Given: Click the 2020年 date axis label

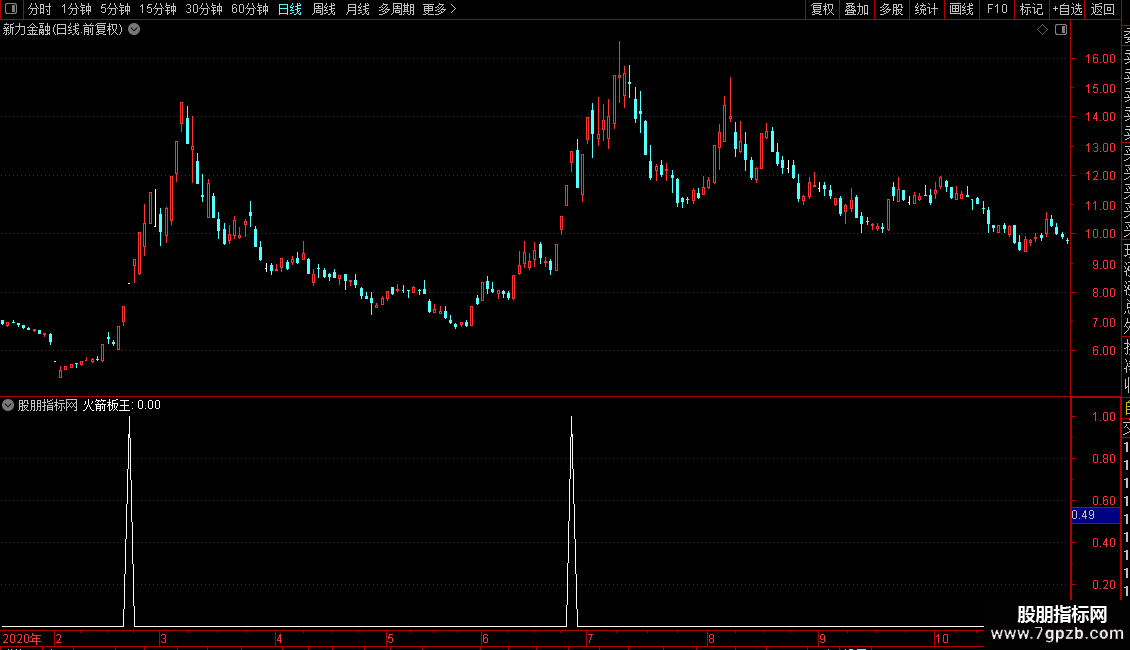Looking at the screenshot, I should [22, 638].
